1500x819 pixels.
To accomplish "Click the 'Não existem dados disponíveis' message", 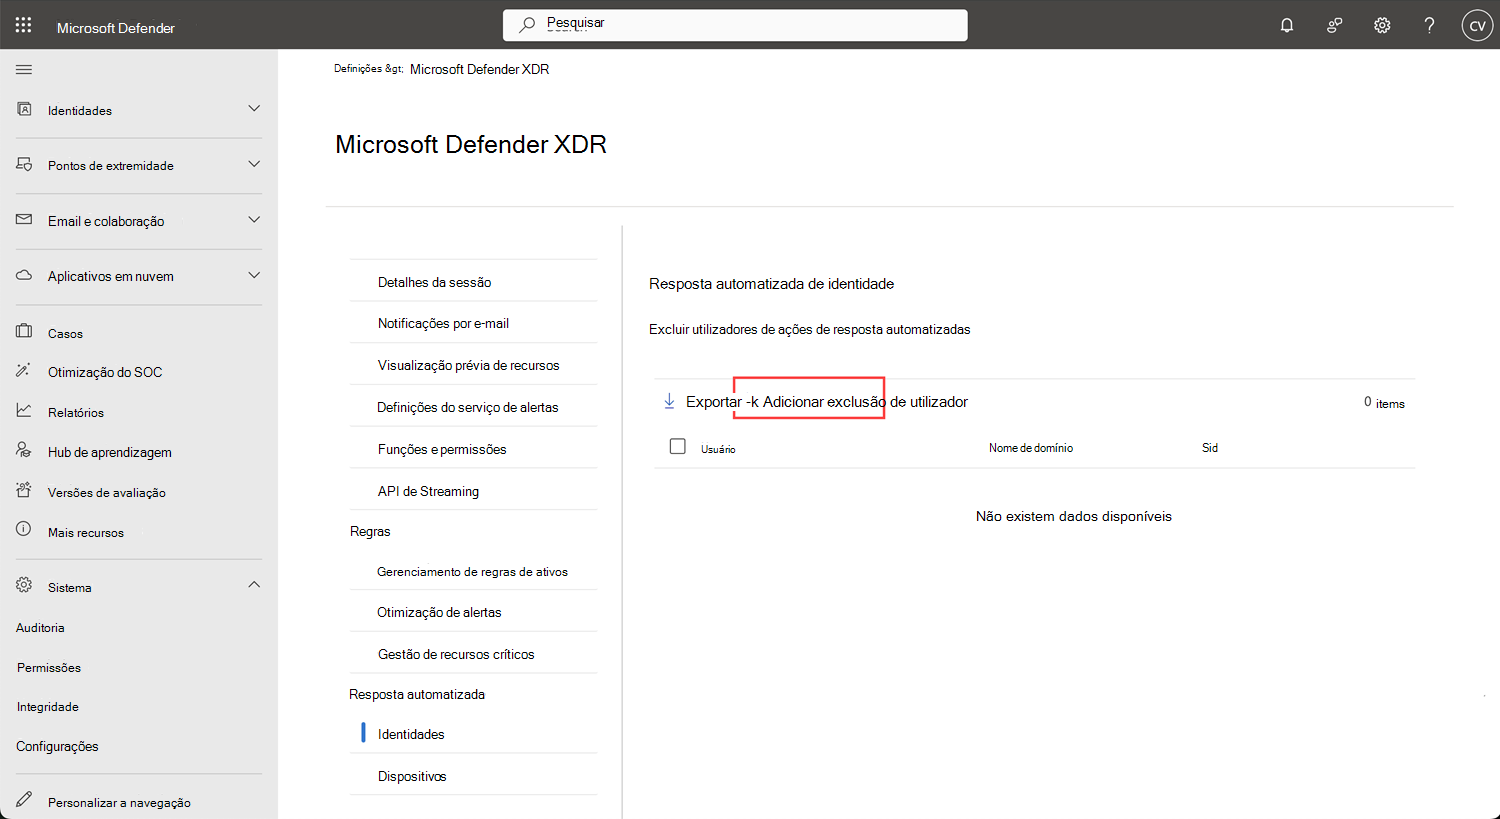I will [x=1074, y=516].
